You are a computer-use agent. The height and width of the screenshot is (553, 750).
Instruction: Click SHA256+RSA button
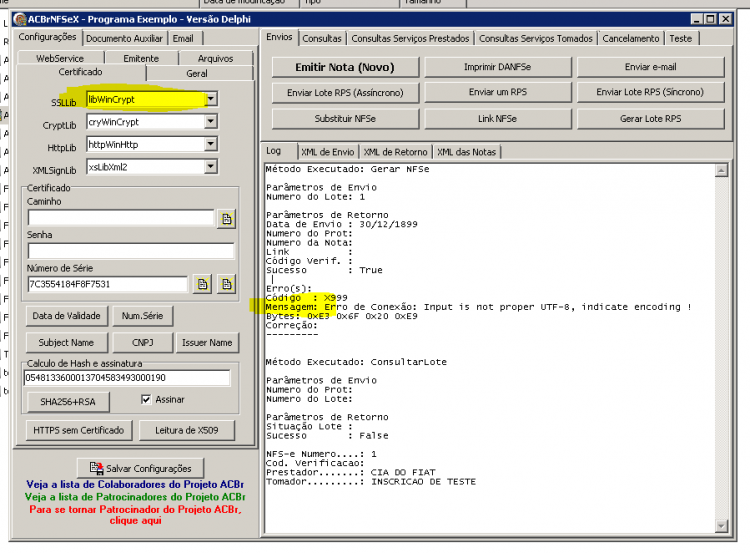point(68,402)
